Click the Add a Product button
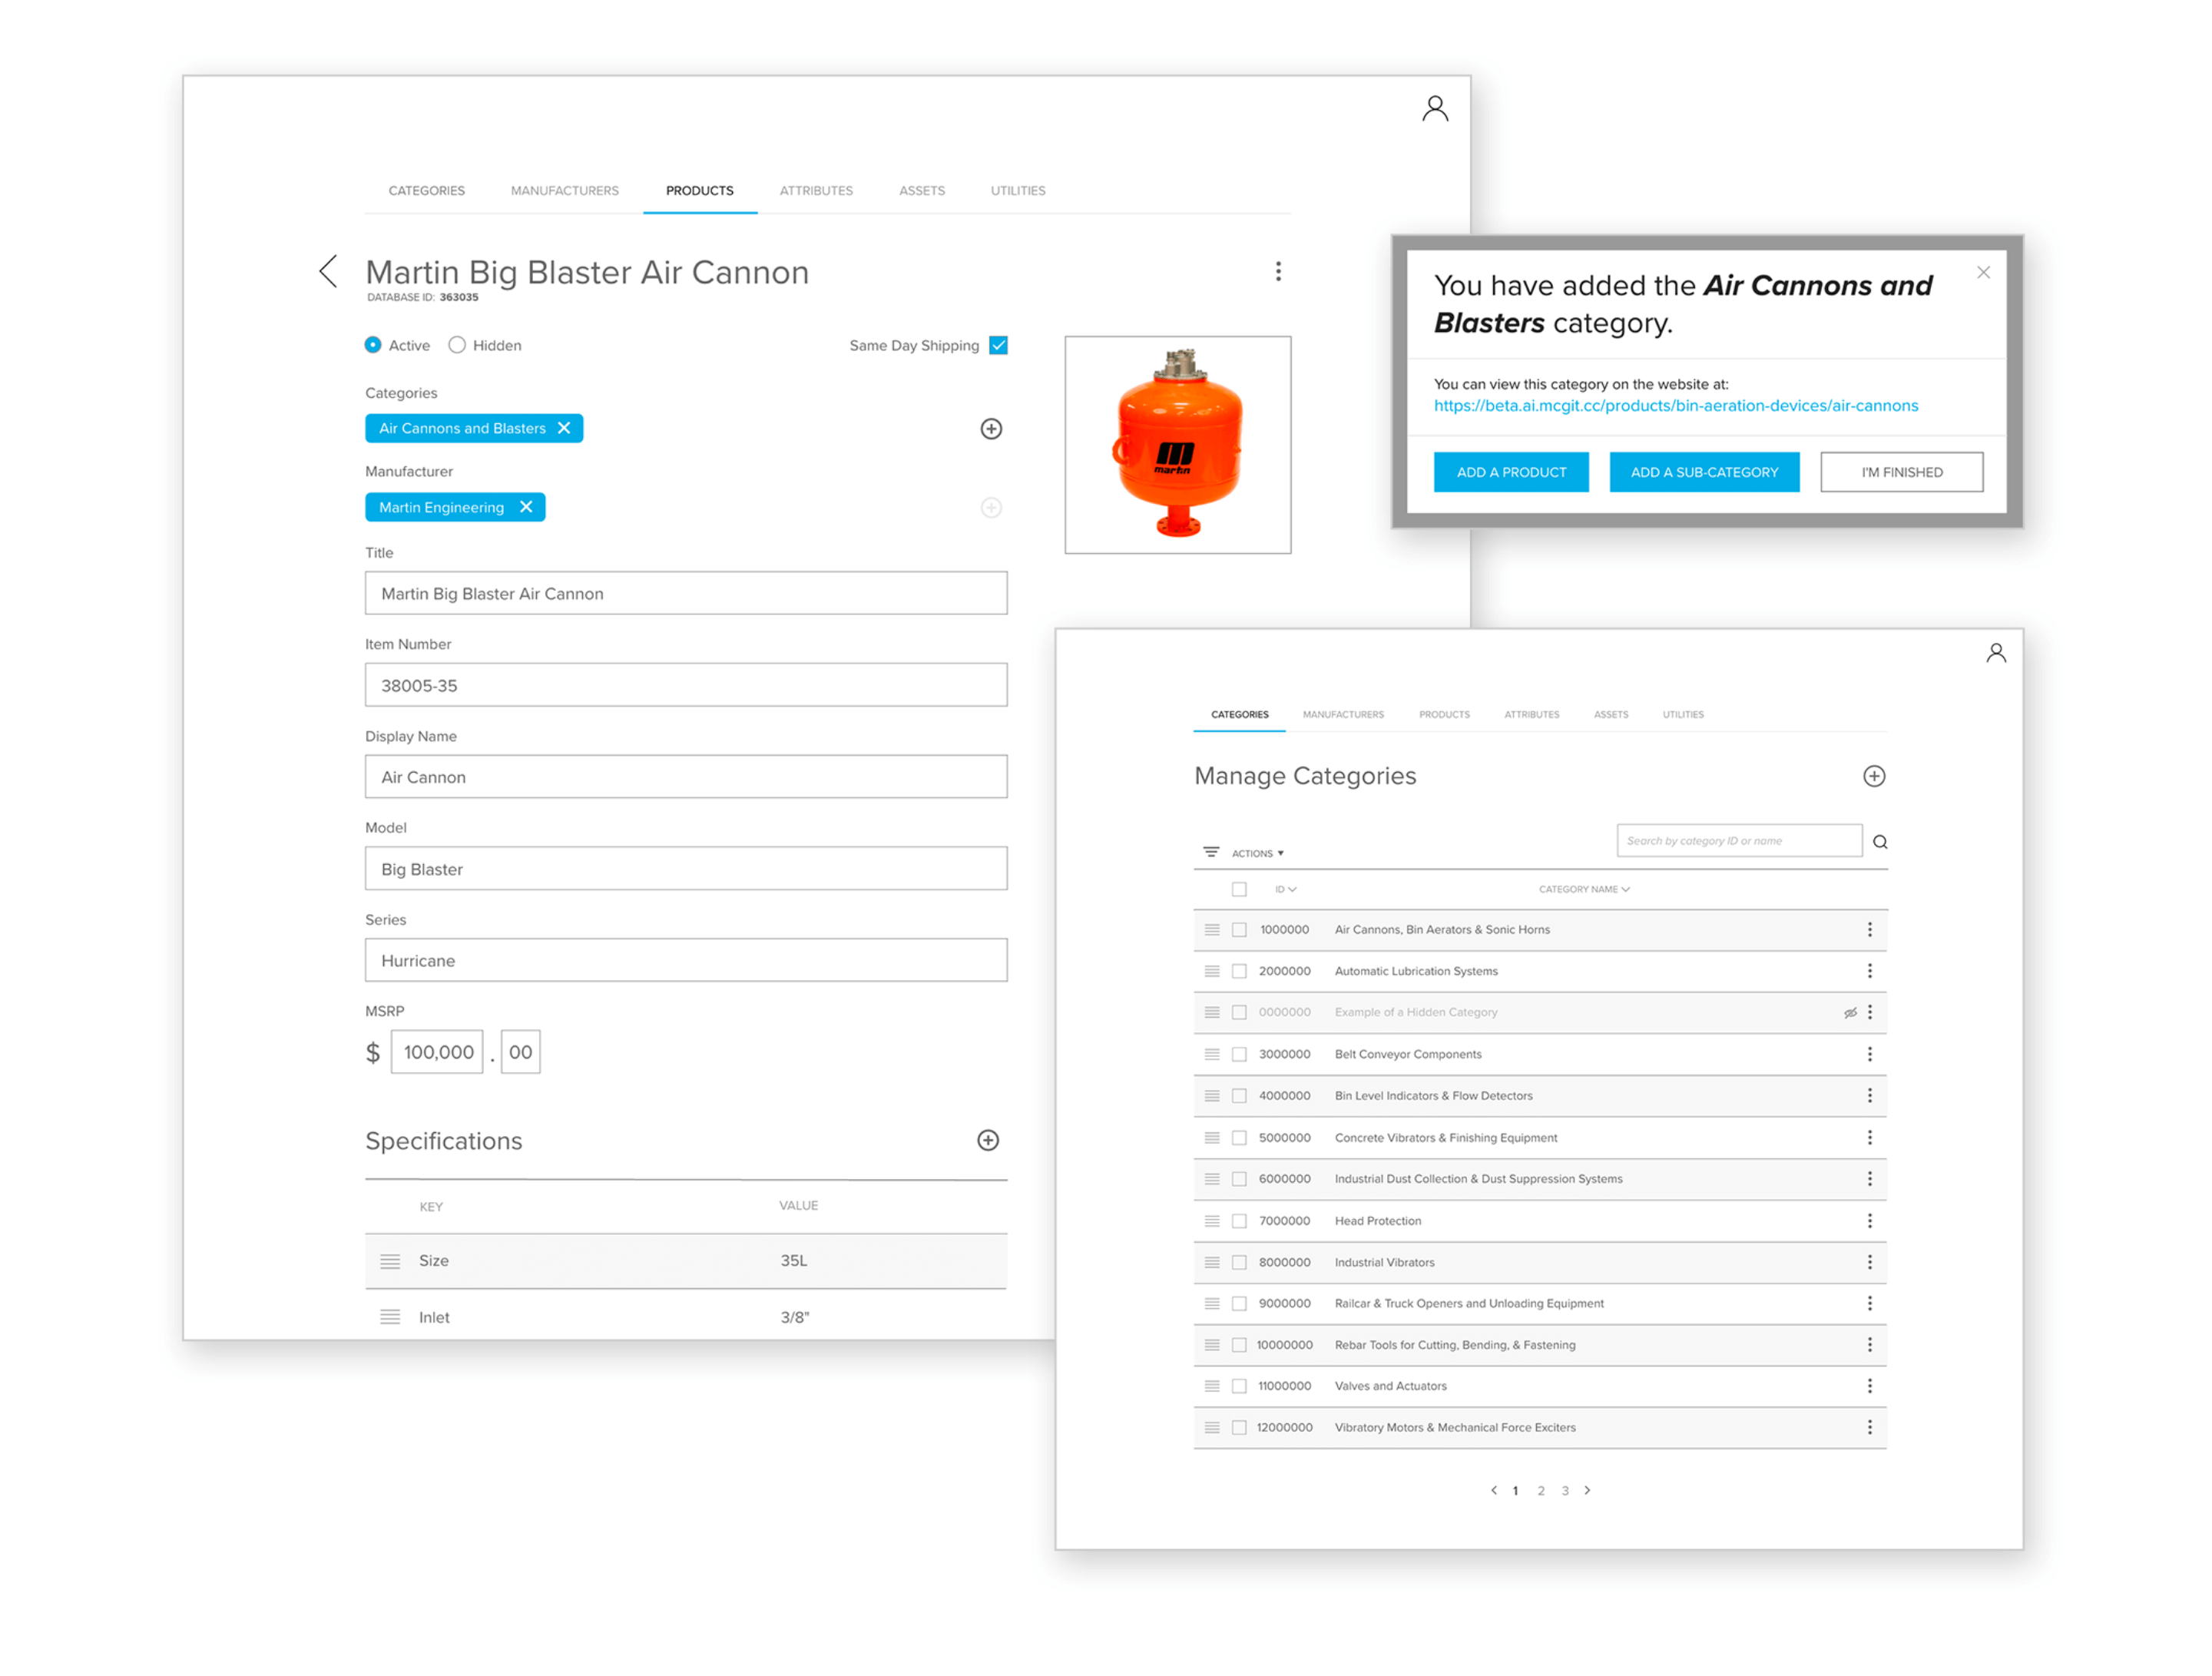 1510,472
